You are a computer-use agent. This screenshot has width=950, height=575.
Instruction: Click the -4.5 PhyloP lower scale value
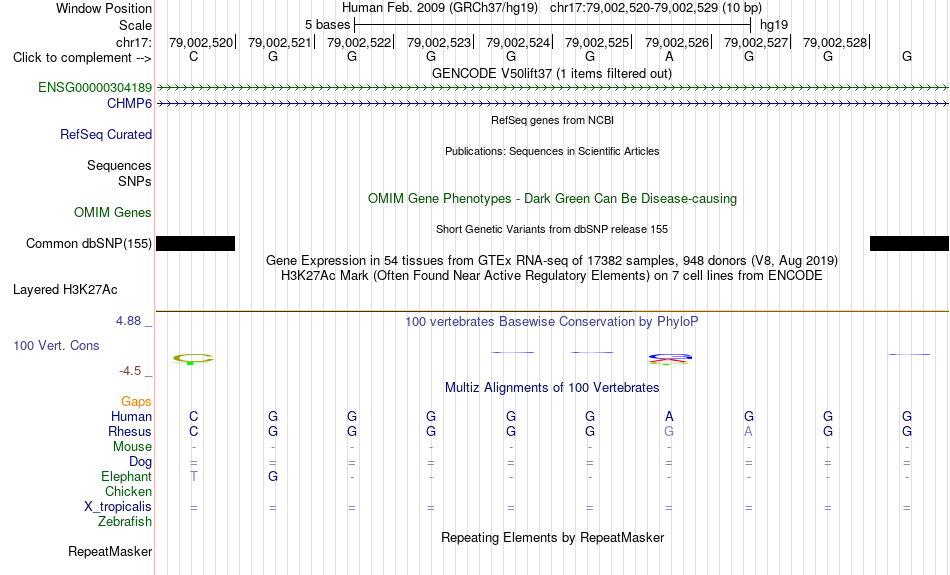point(130,371)
